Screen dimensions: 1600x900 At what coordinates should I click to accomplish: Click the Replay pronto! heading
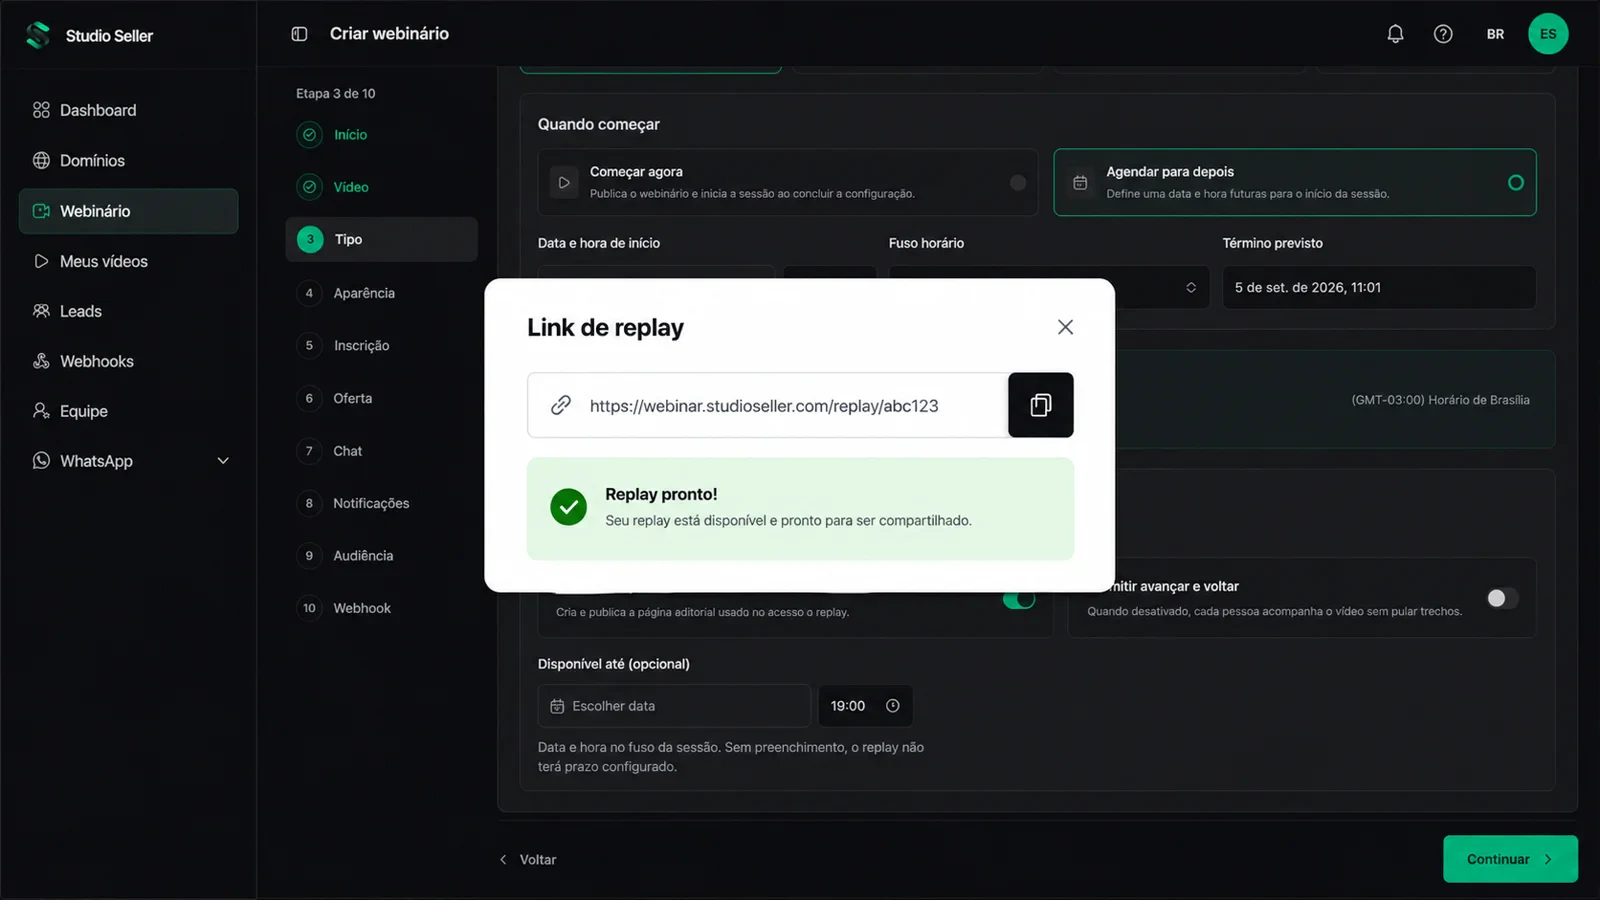tap(661, 494)
